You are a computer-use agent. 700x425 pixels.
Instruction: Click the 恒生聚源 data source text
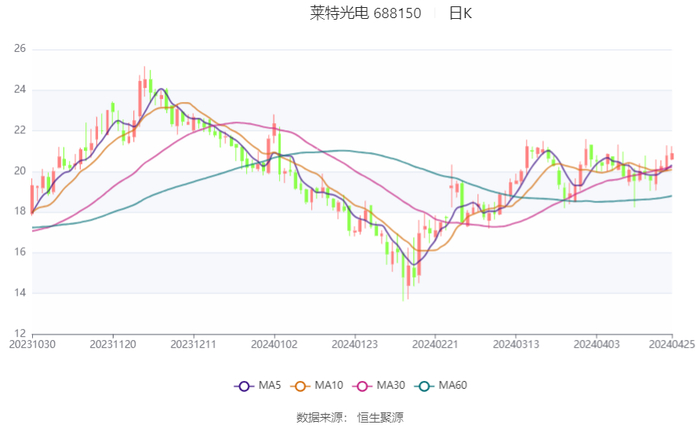click(380, 417)
